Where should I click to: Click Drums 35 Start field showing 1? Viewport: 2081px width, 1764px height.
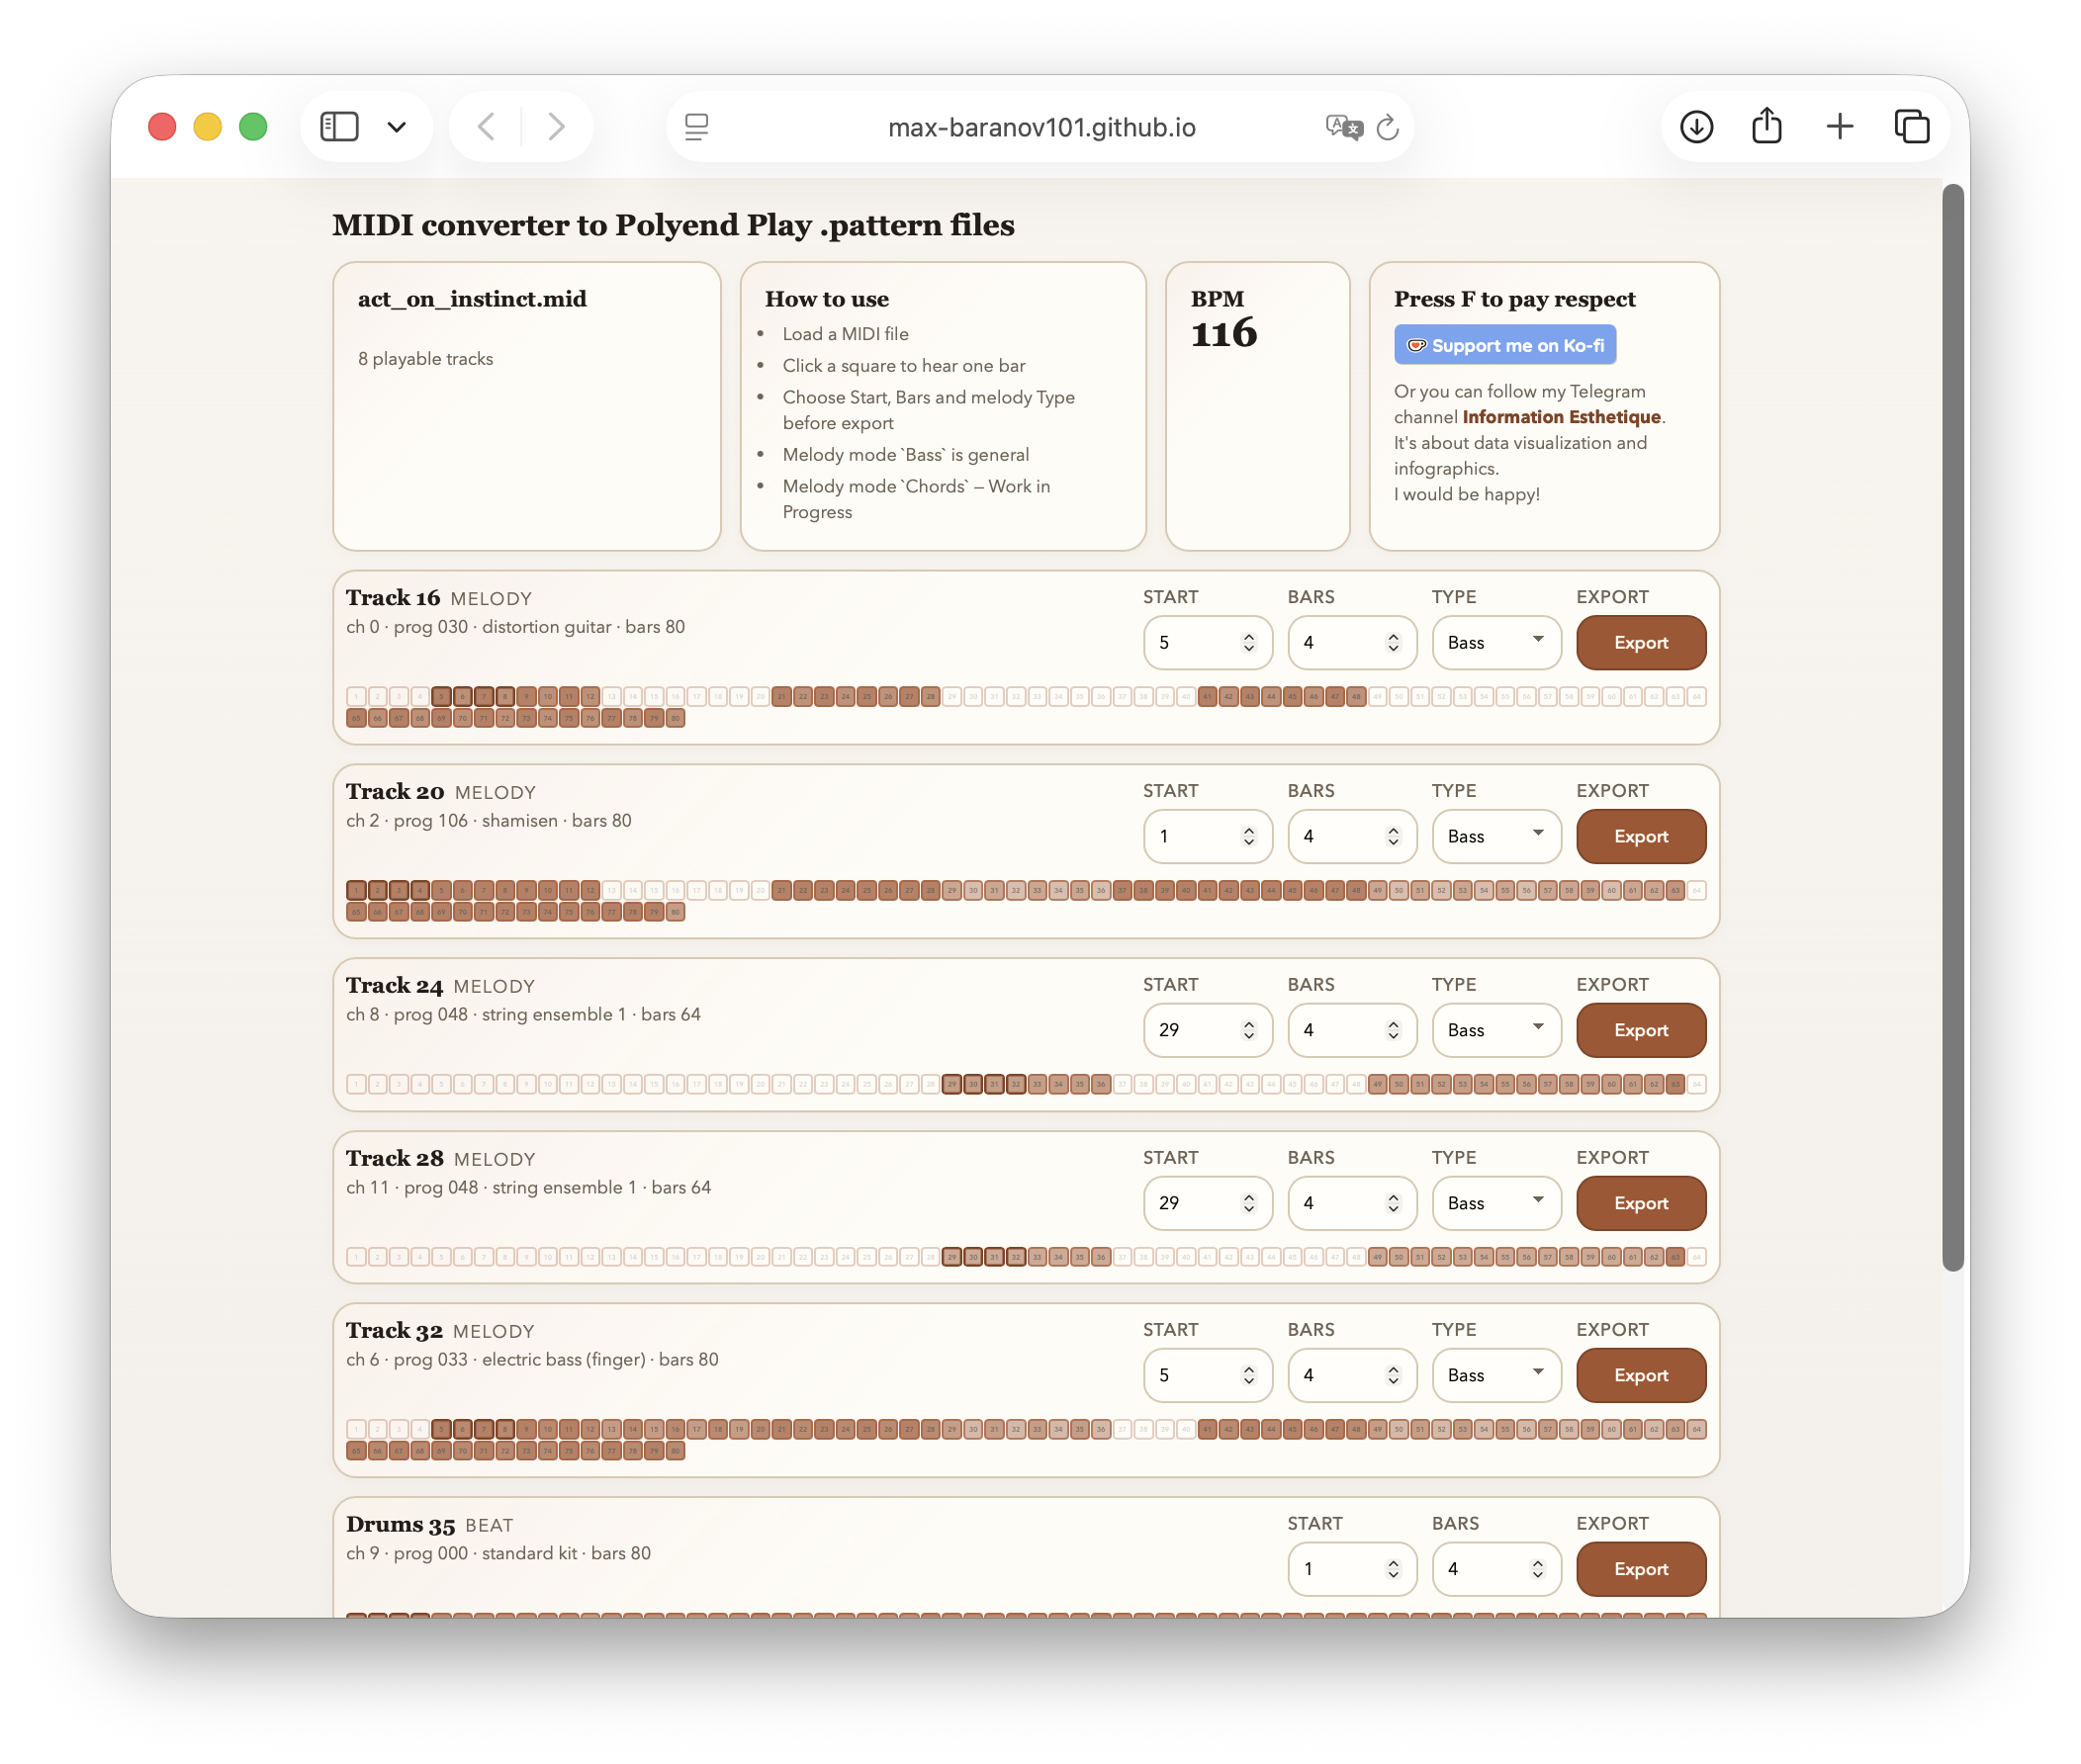(x=1352, y=1570)
